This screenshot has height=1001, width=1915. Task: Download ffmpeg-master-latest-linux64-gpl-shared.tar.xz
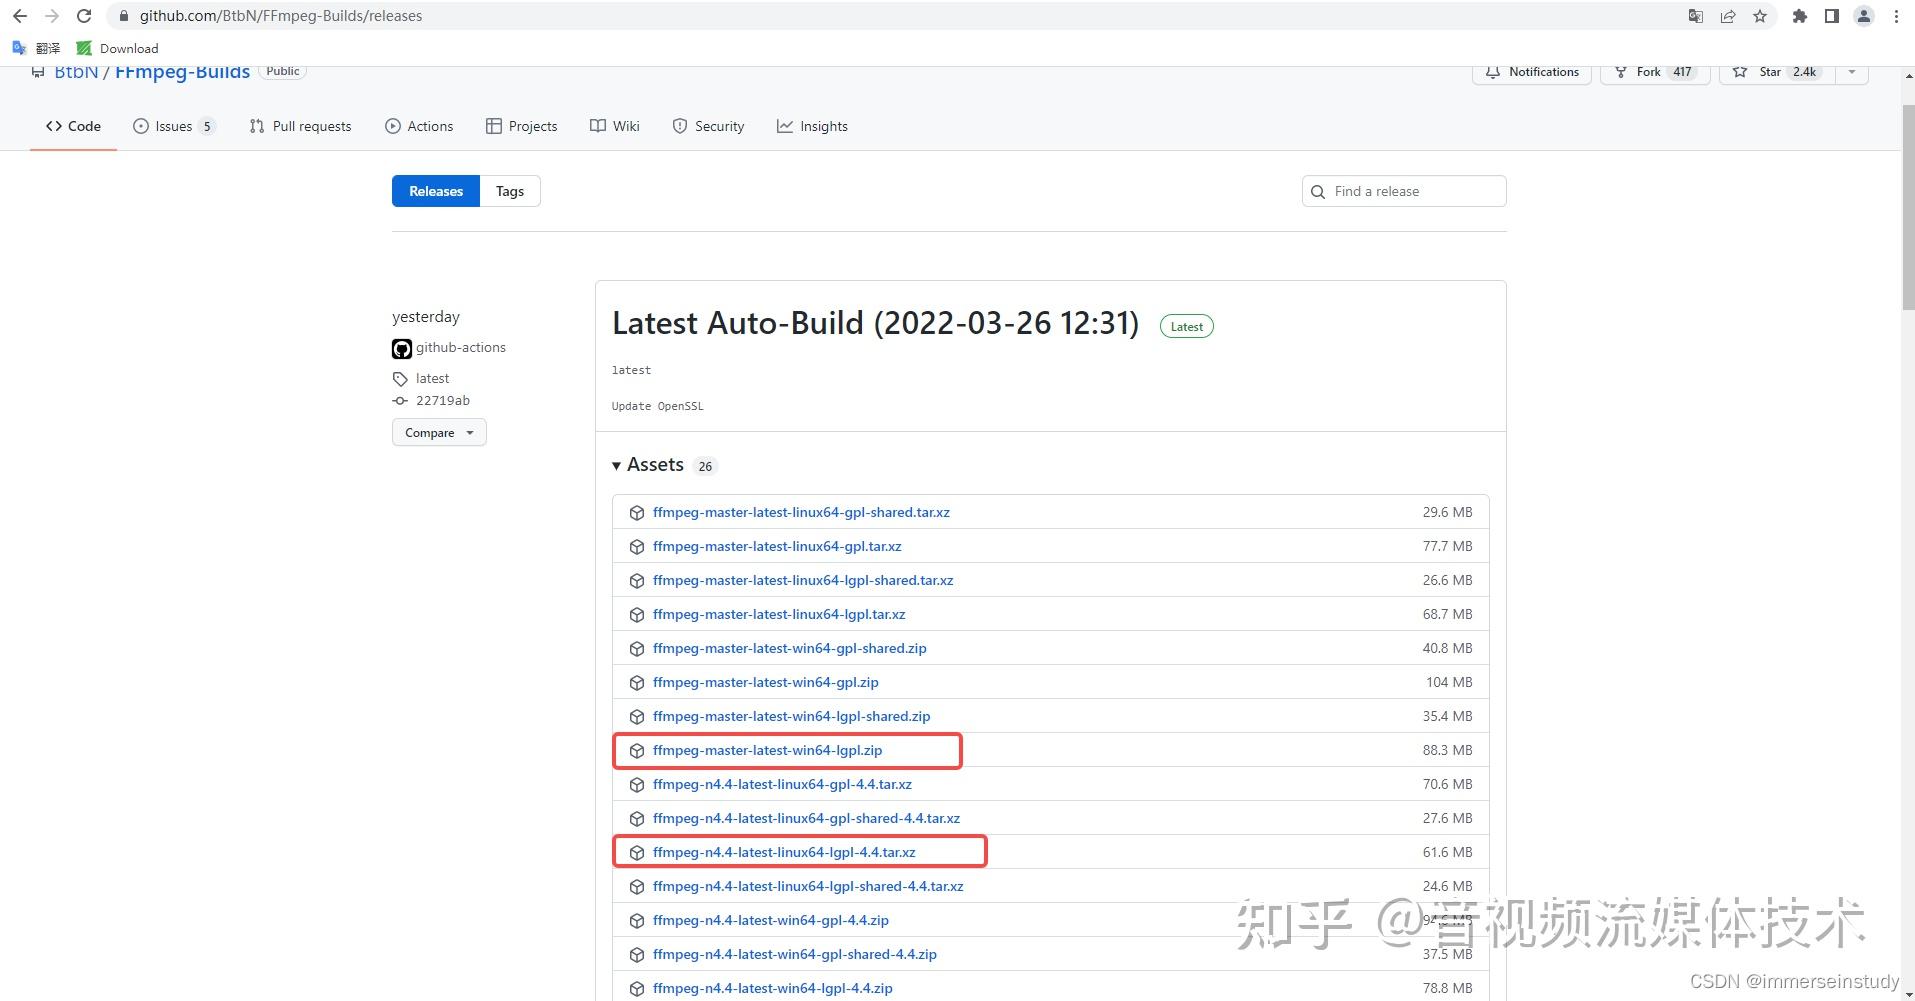pyautogui.click(x=801, y=512)
